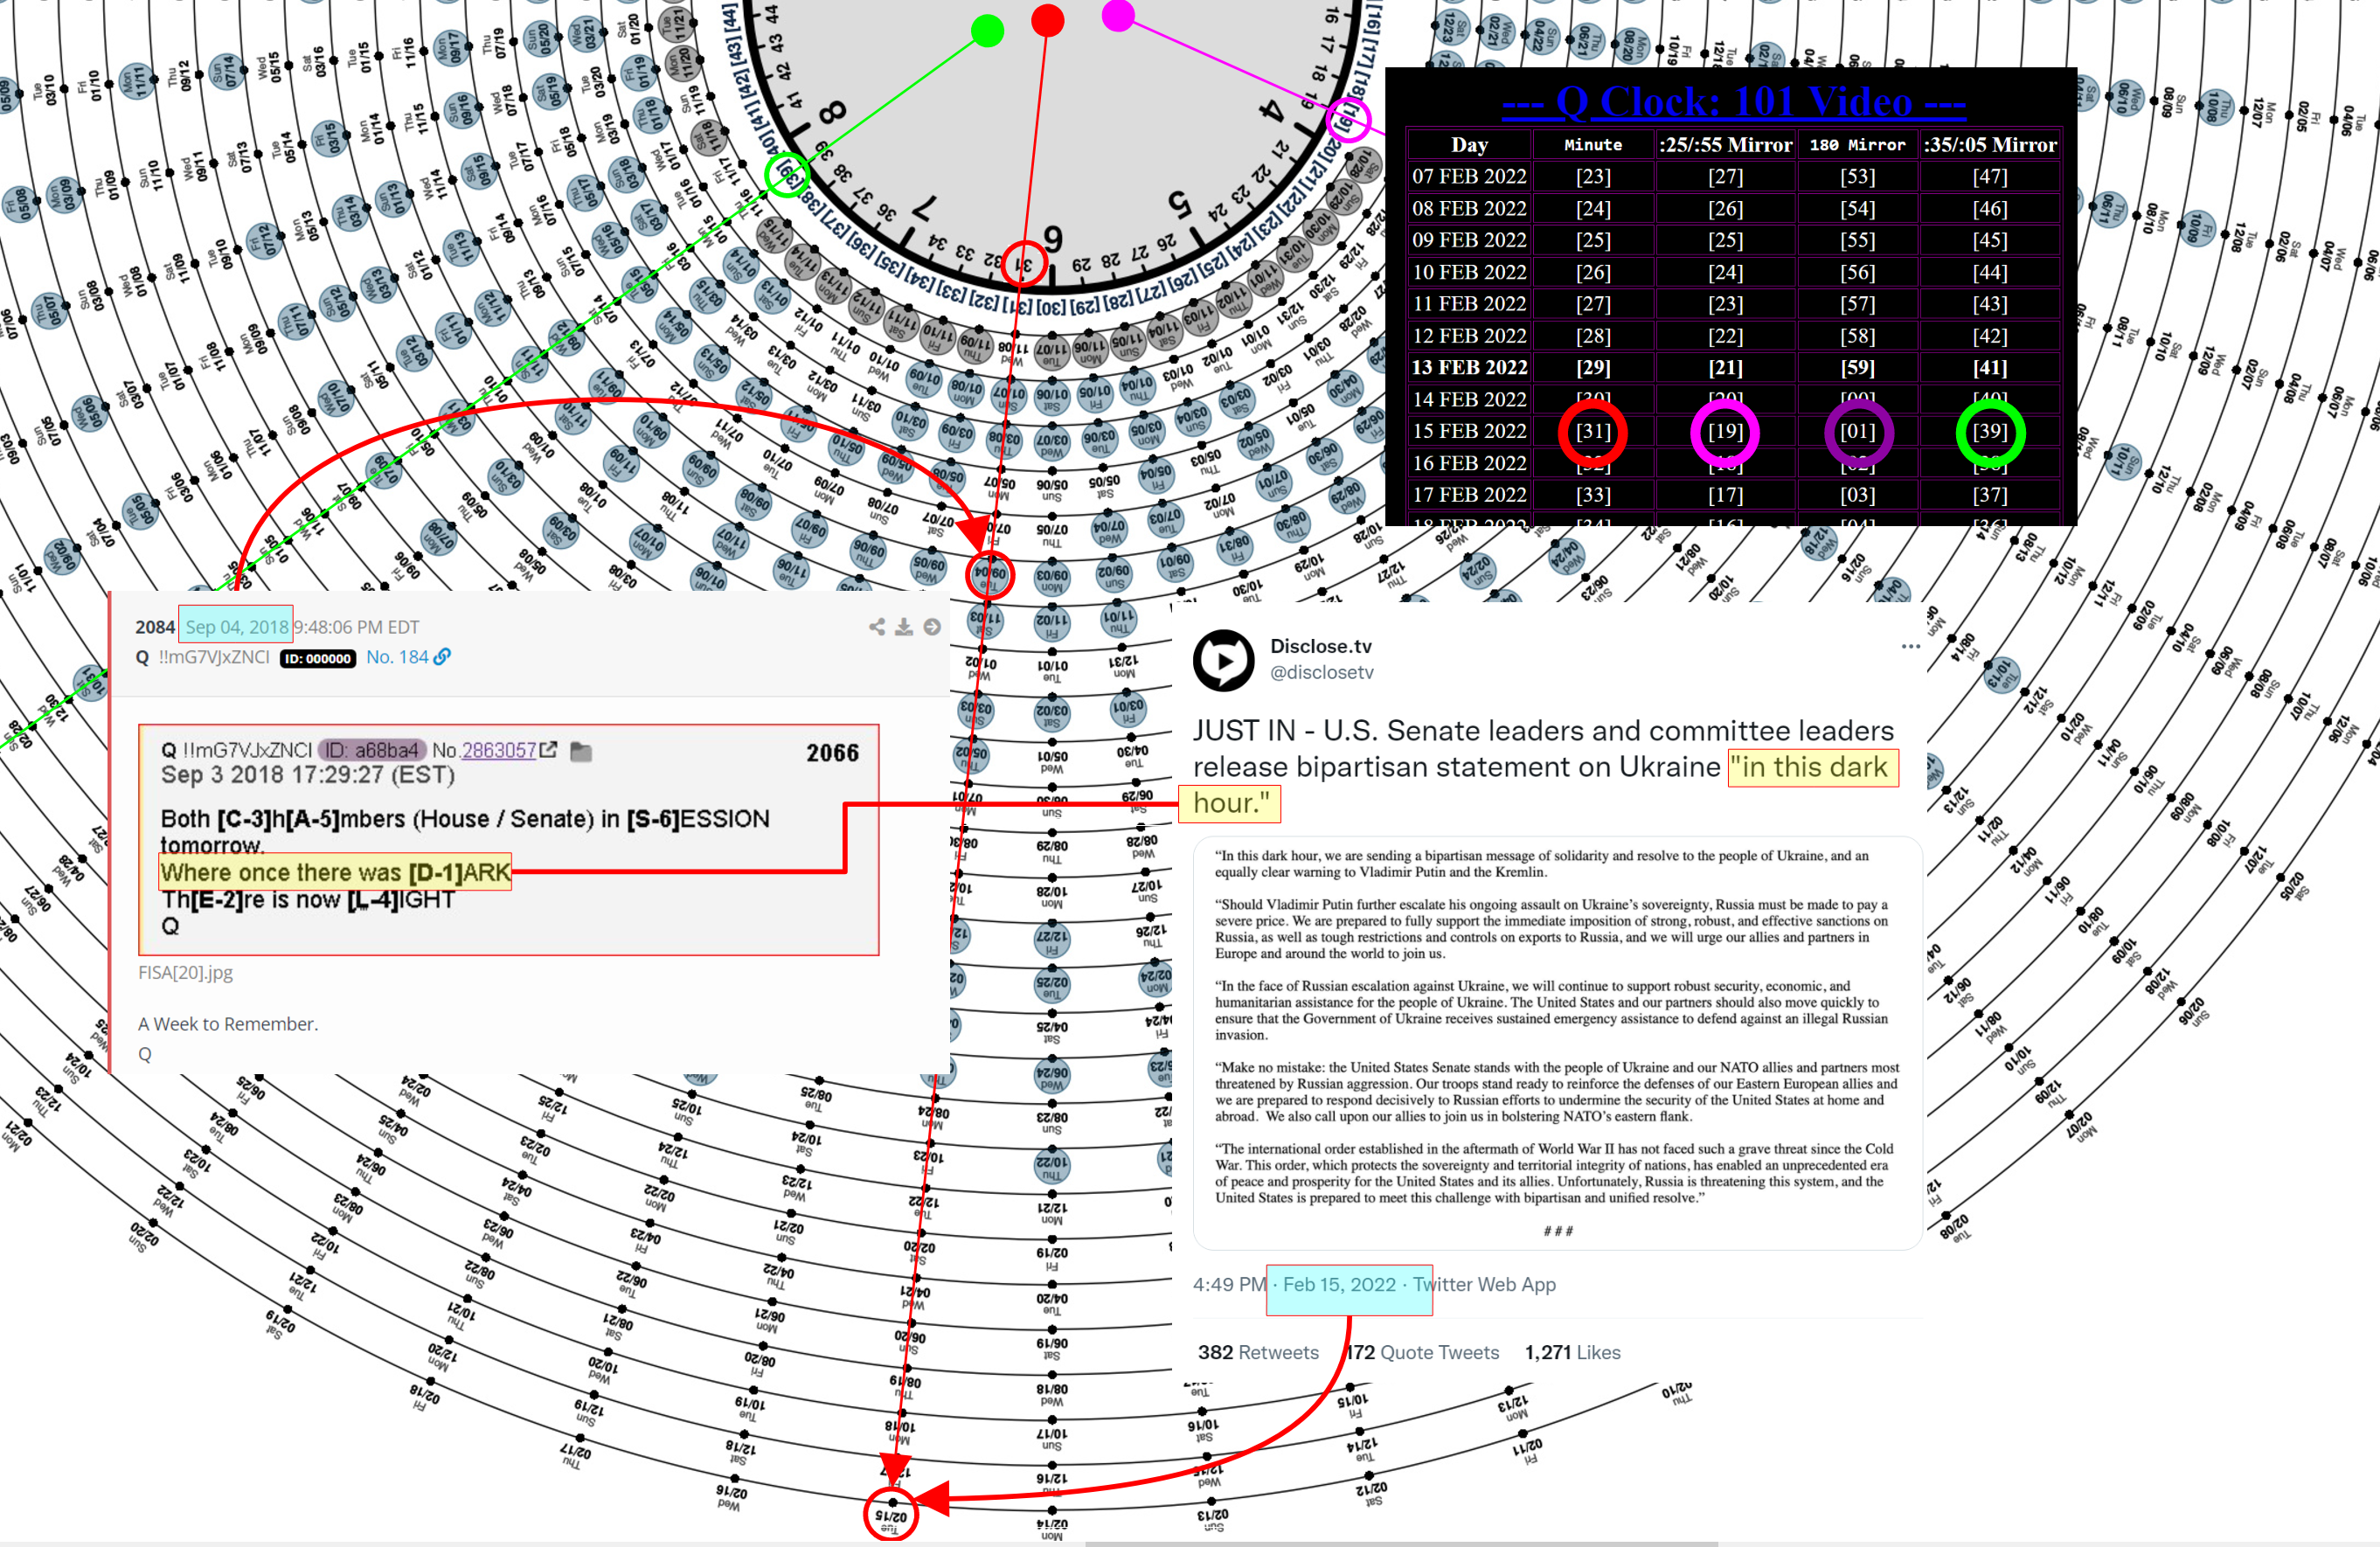Click the Feb 15, 2022 tweet timestamp
This screenshot has height=1547, width=2380.
1339,1284
